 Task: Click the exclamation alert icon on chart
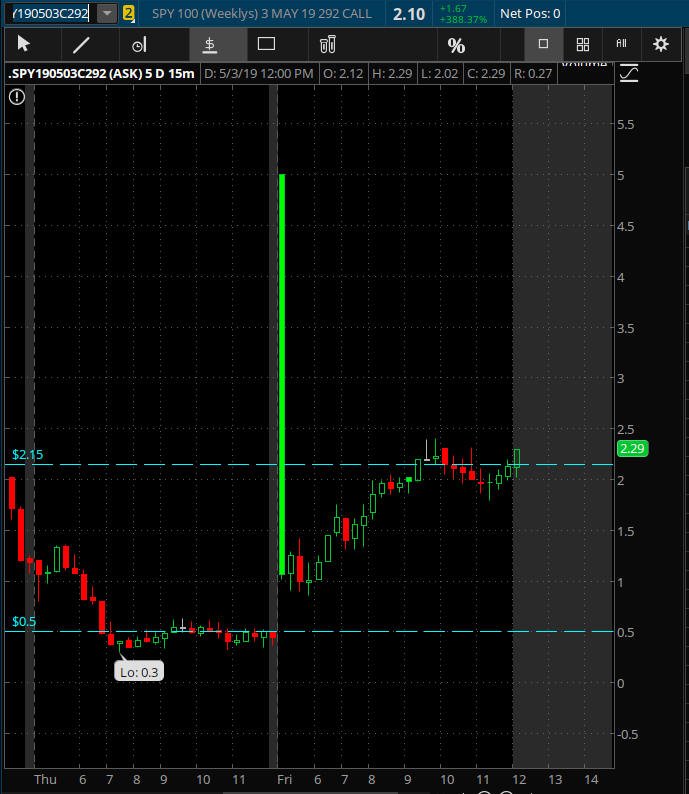pyautogui.click(x=17, y=97)
